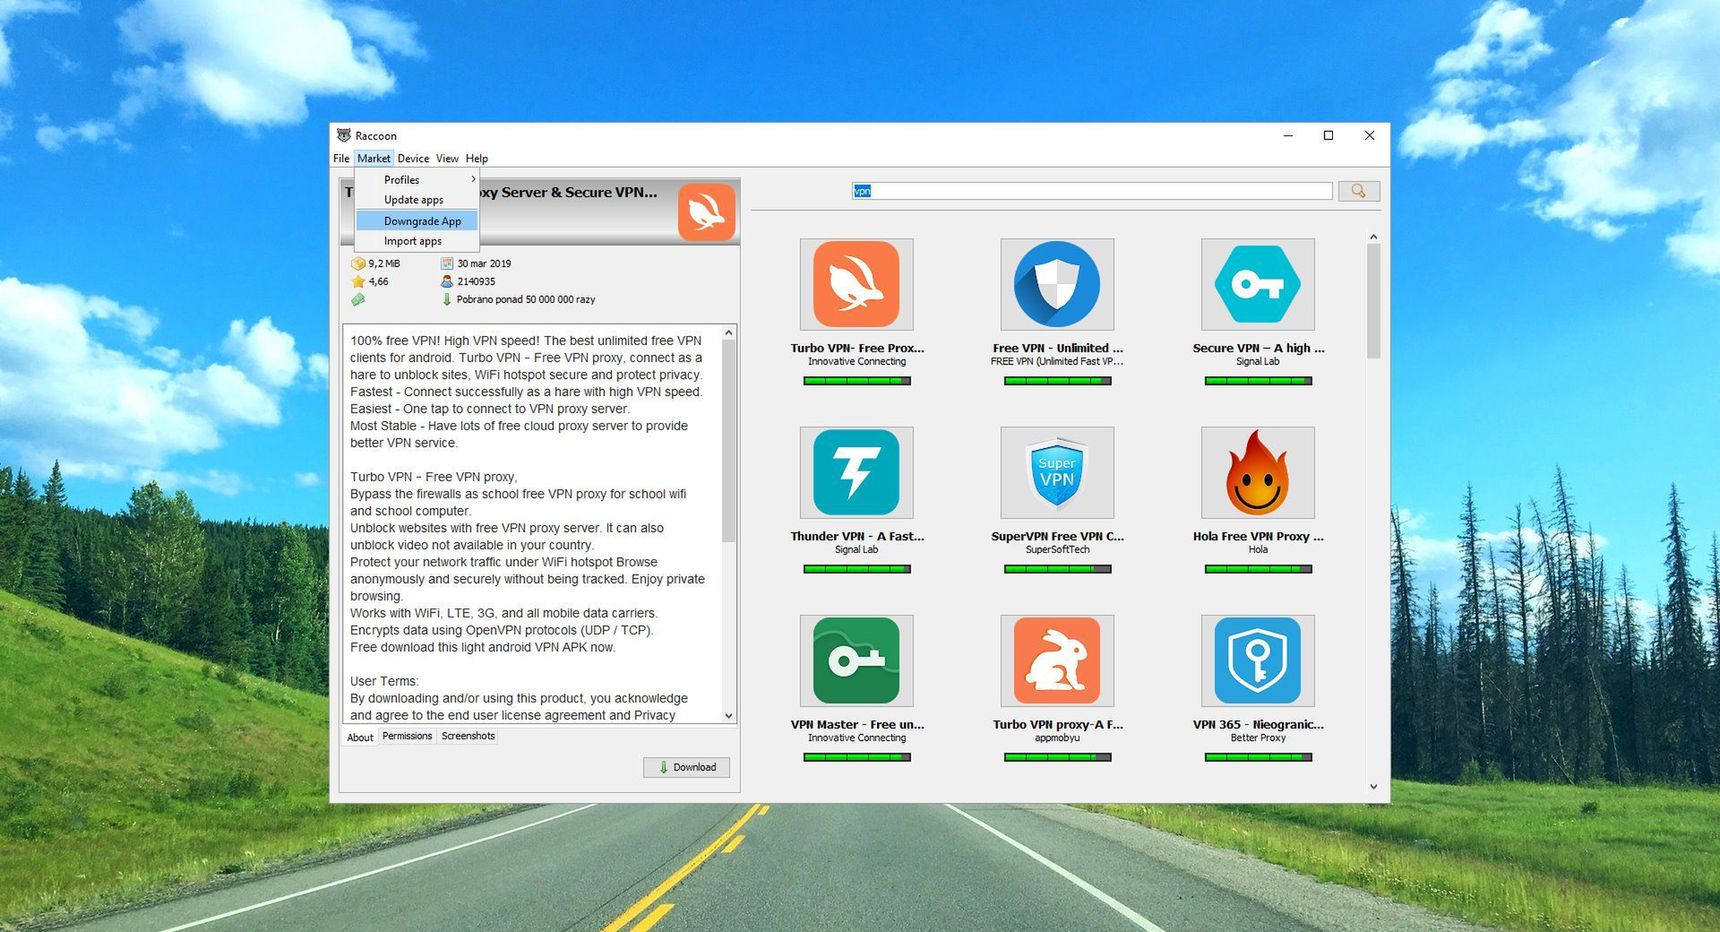Viewport: 1720px width, 932px height.
Task: Open VPN Master green key icon
Action: click(856, 660)
